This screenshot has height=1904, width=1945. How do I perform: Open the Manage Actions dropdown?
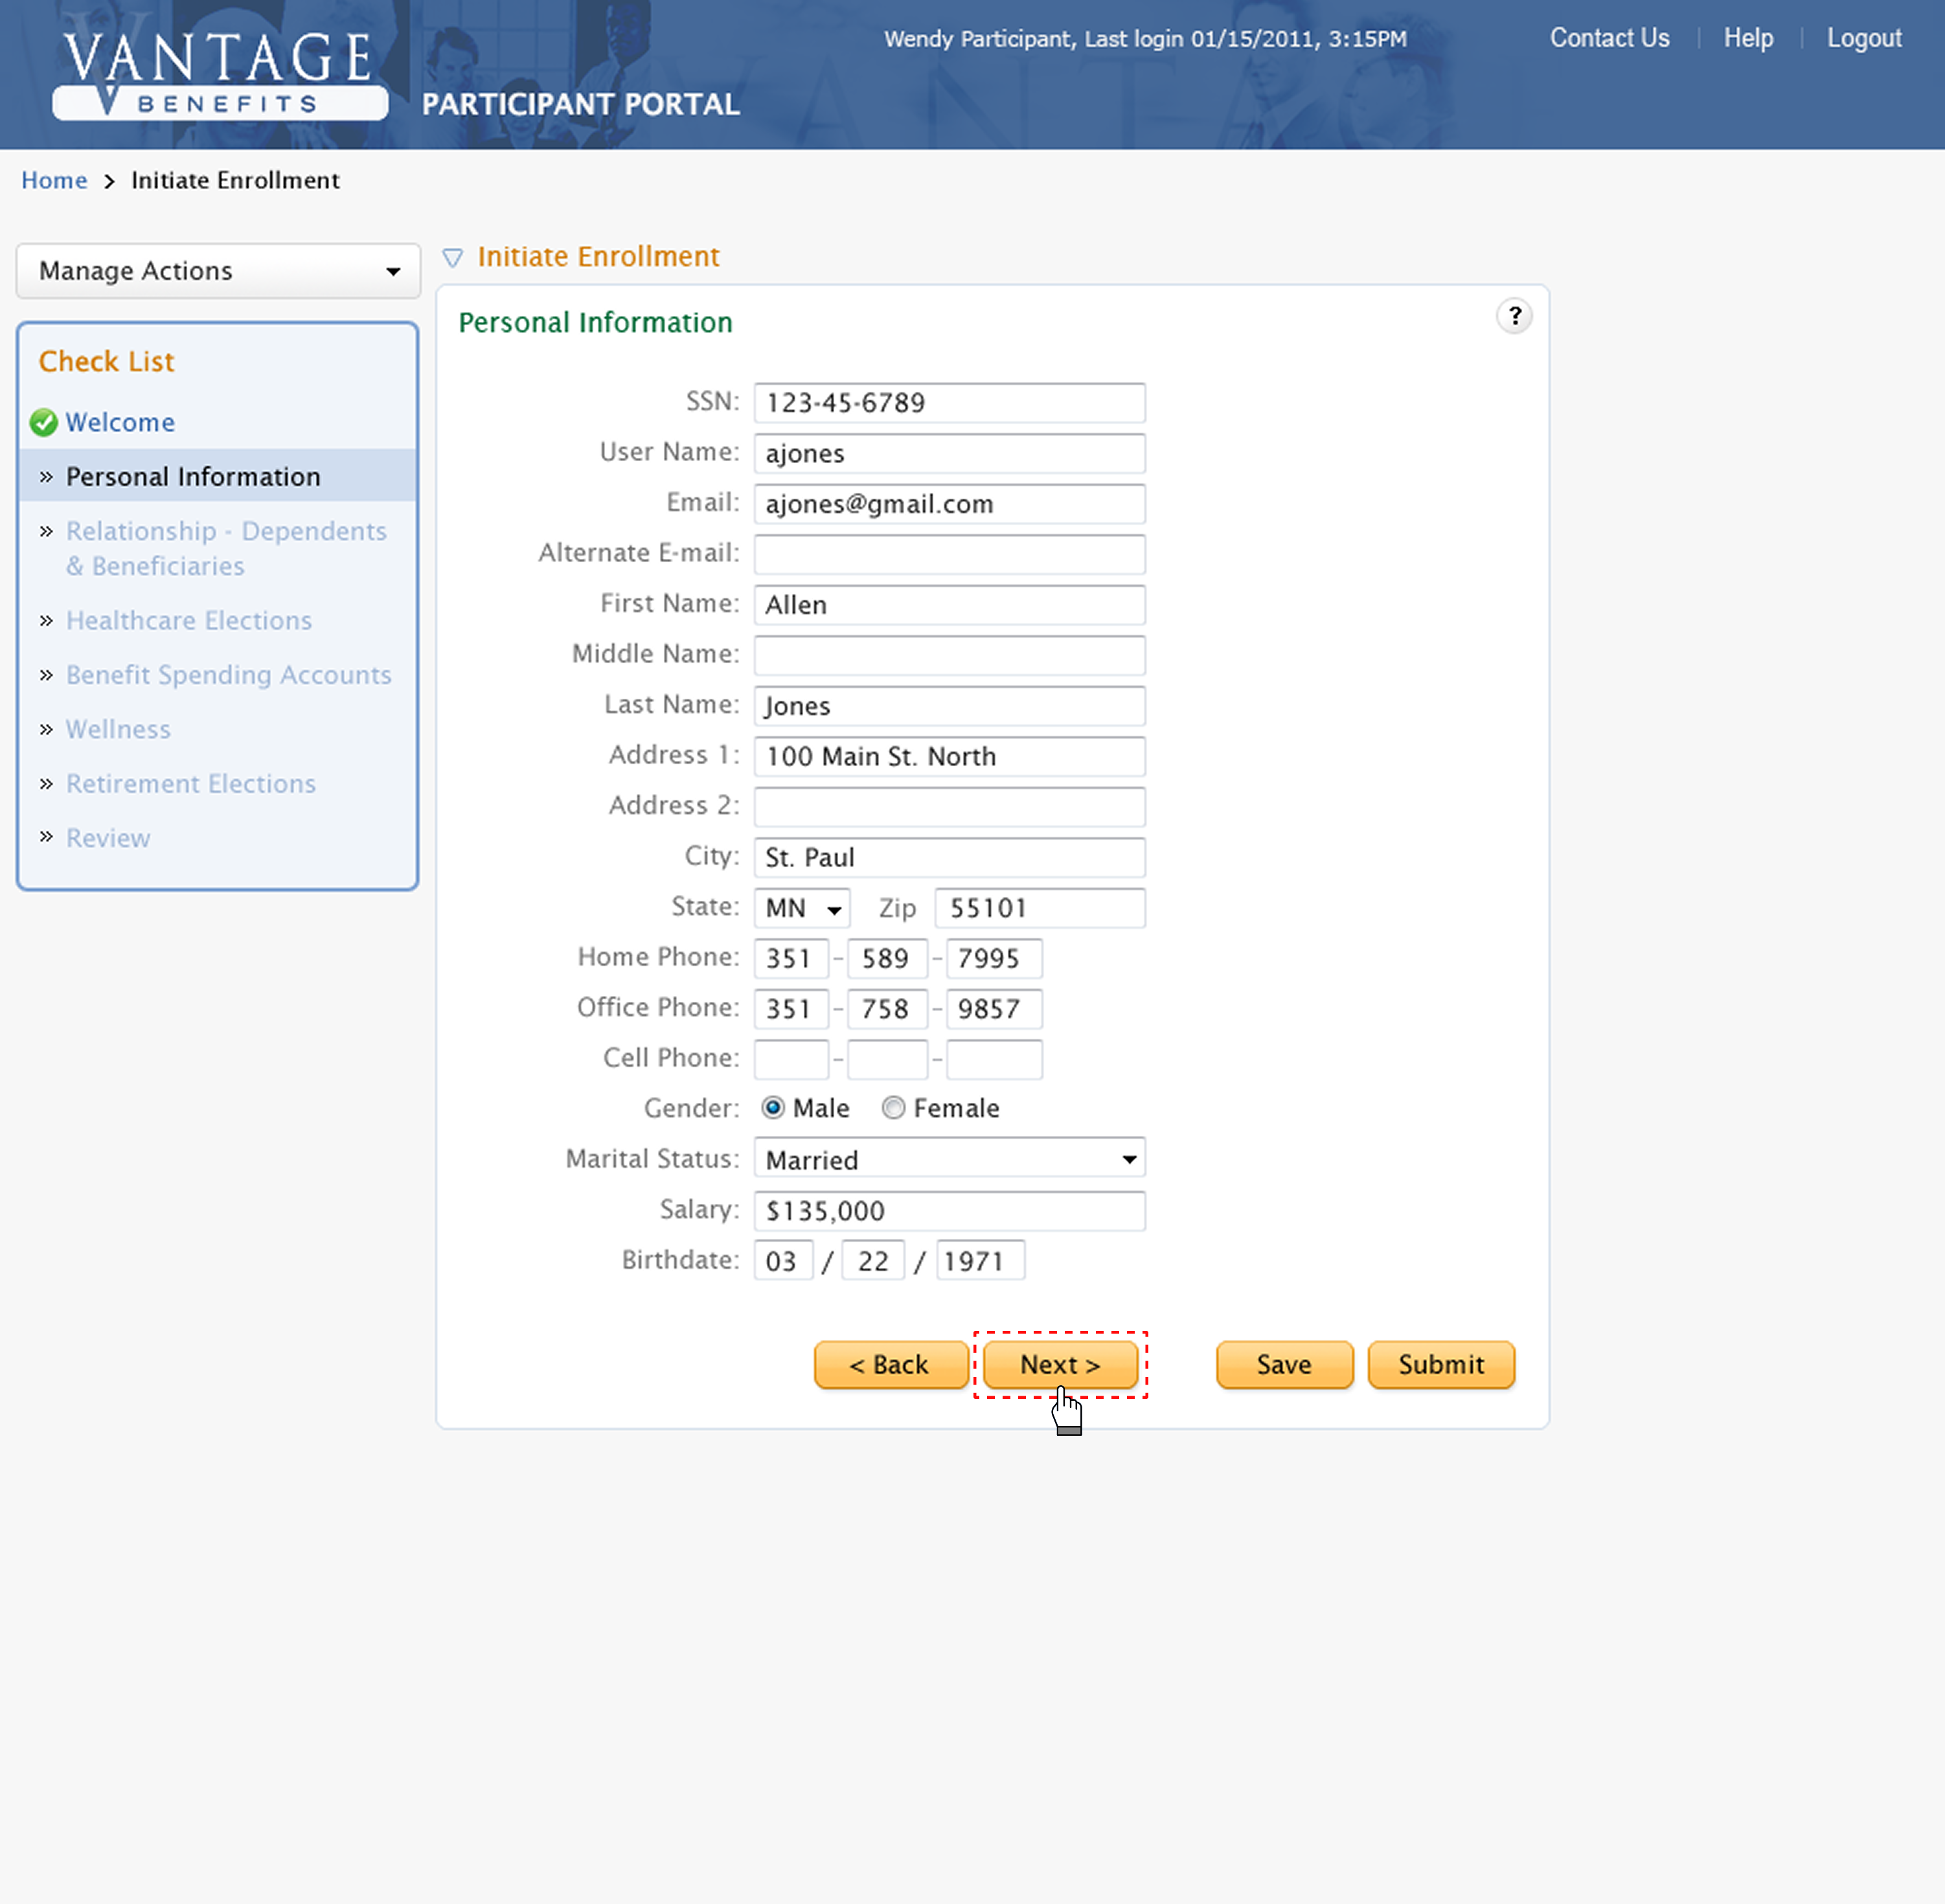tap(218, 271)
